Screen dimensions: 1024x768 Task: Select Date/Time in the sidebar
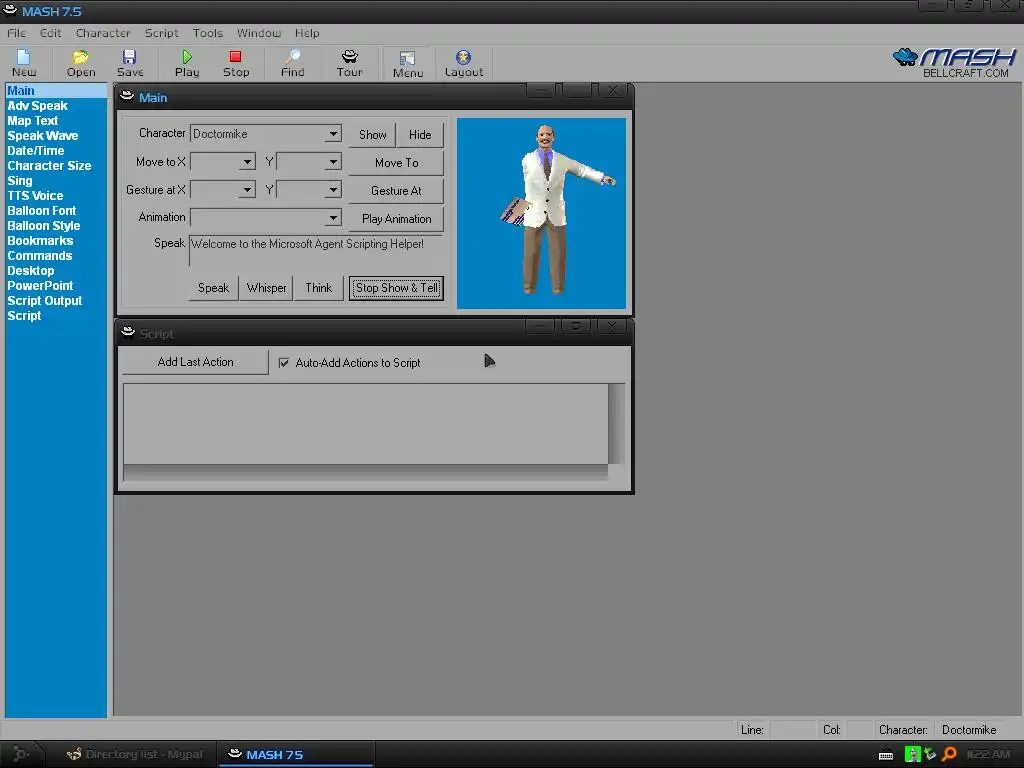pos(36,151)
